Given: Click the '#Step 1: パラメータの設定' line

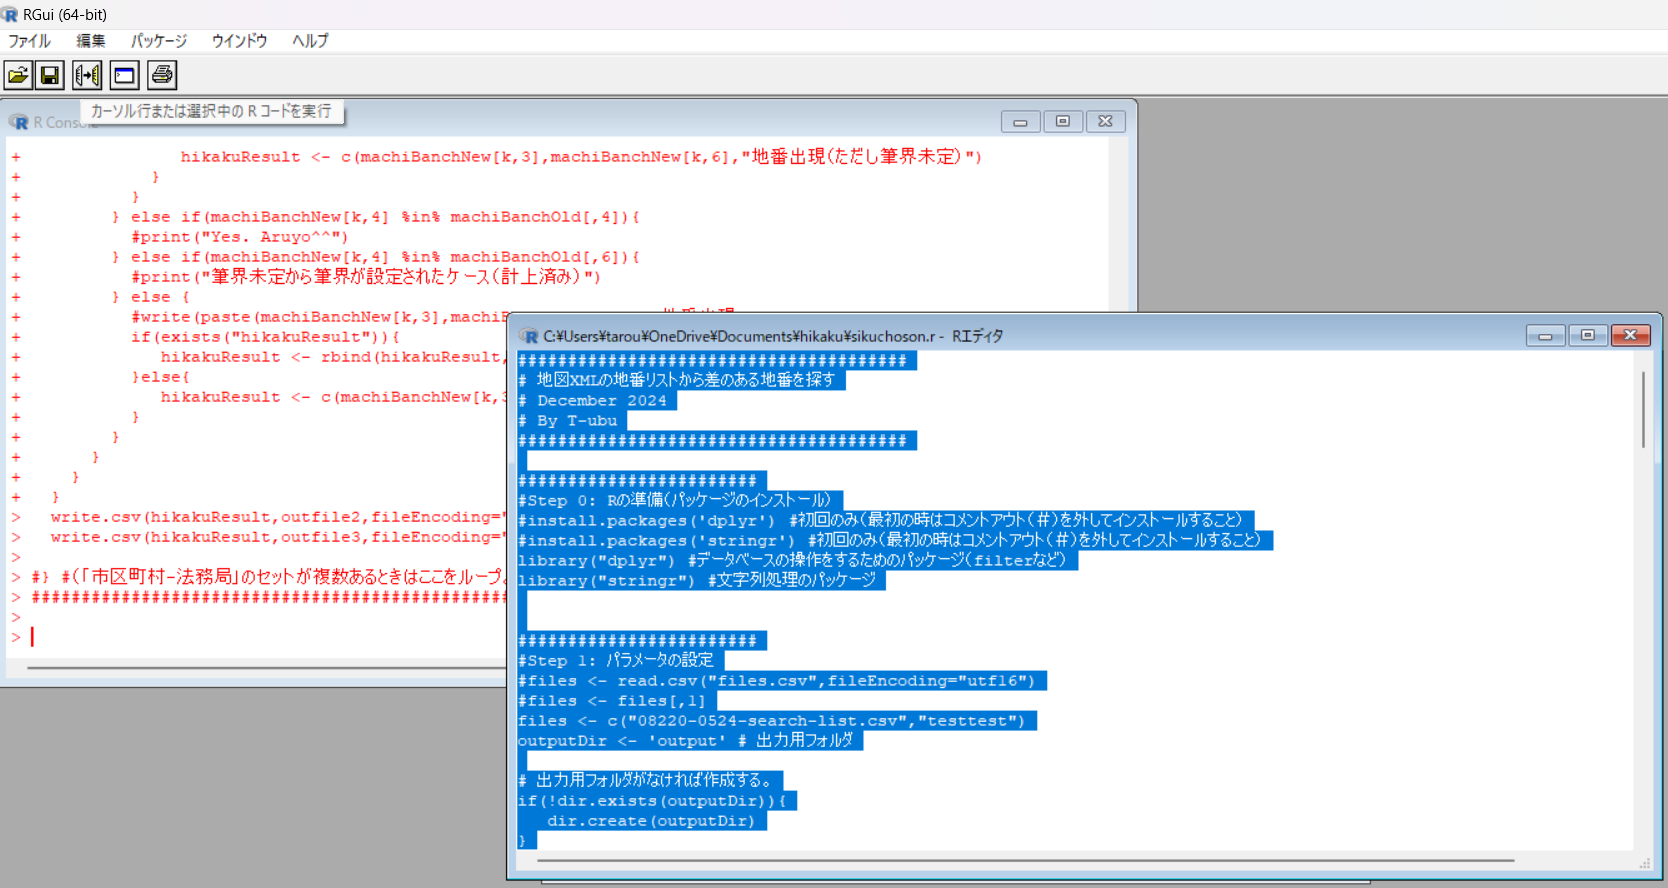Looking at the screenshot, I should tap(621, 661).
